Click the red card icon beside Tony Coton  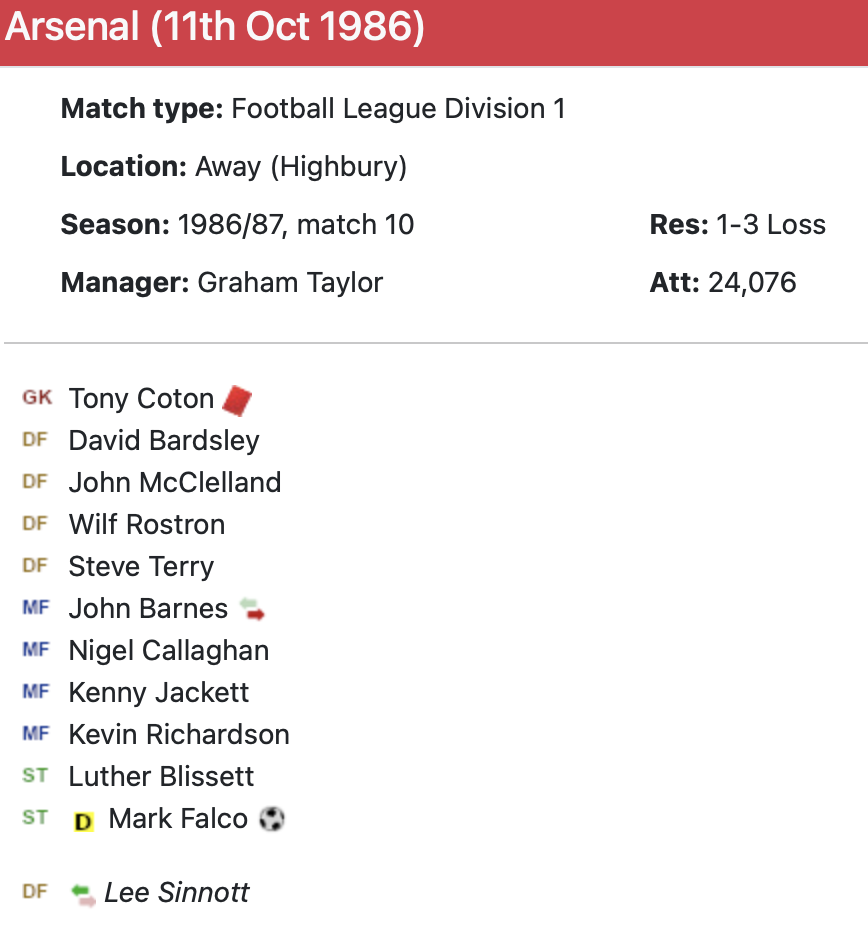click(237, 400)
